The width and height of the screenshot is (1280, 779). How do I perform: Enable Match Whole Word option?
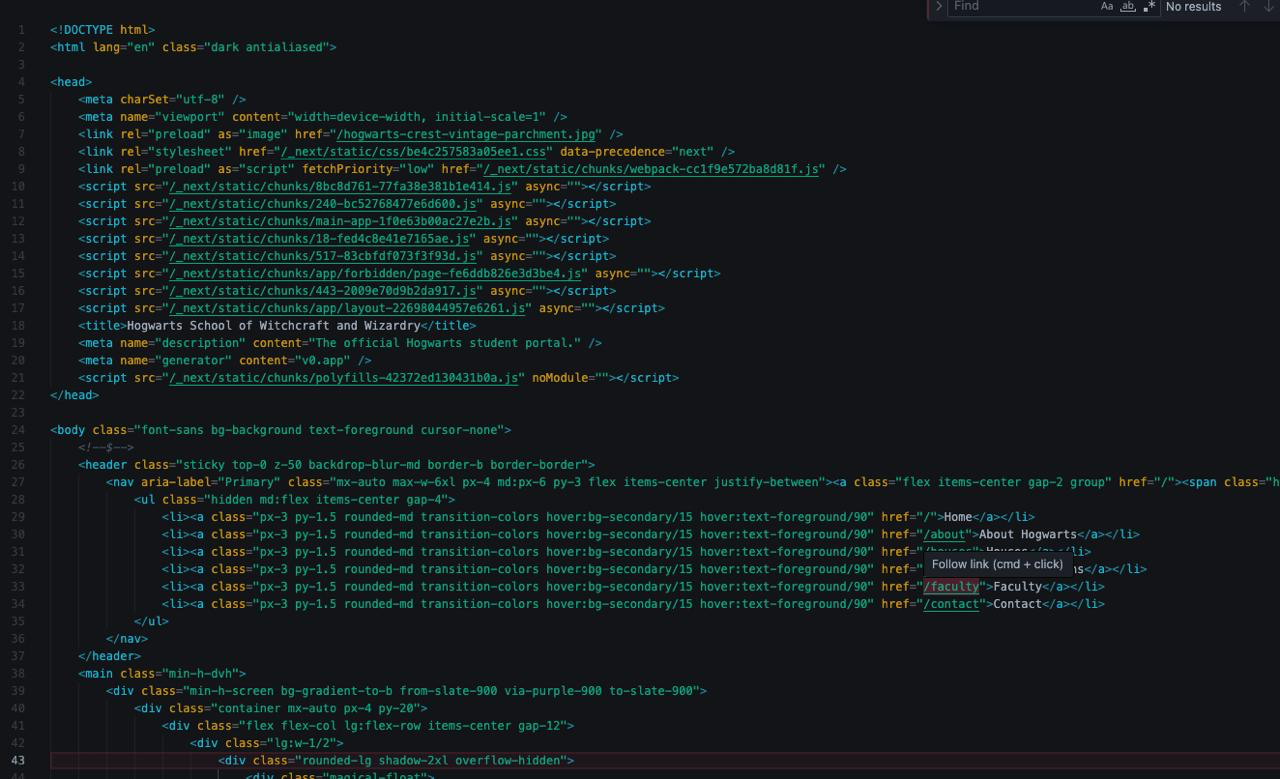[1128, 7]
